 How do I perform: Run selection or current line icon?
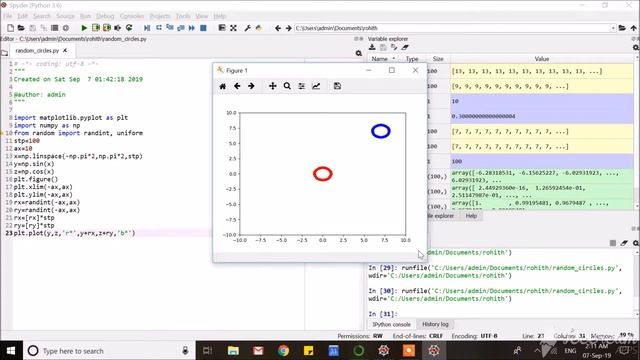point(118,28)
